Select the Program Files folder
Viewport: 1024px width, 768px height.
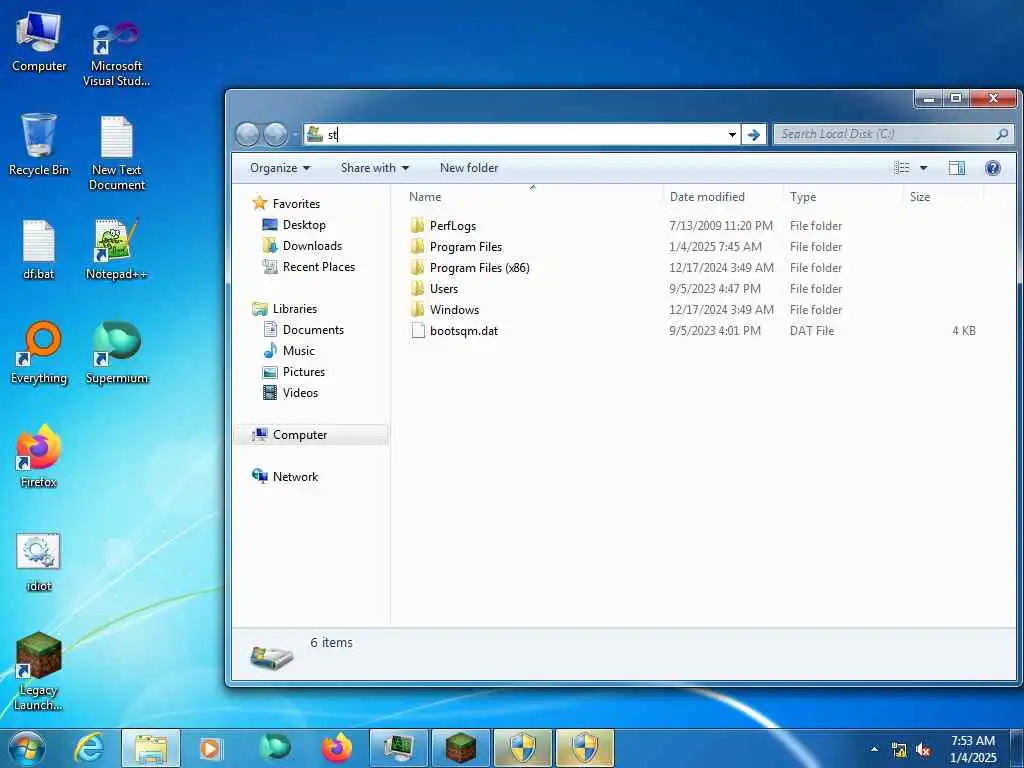(457, 246)
